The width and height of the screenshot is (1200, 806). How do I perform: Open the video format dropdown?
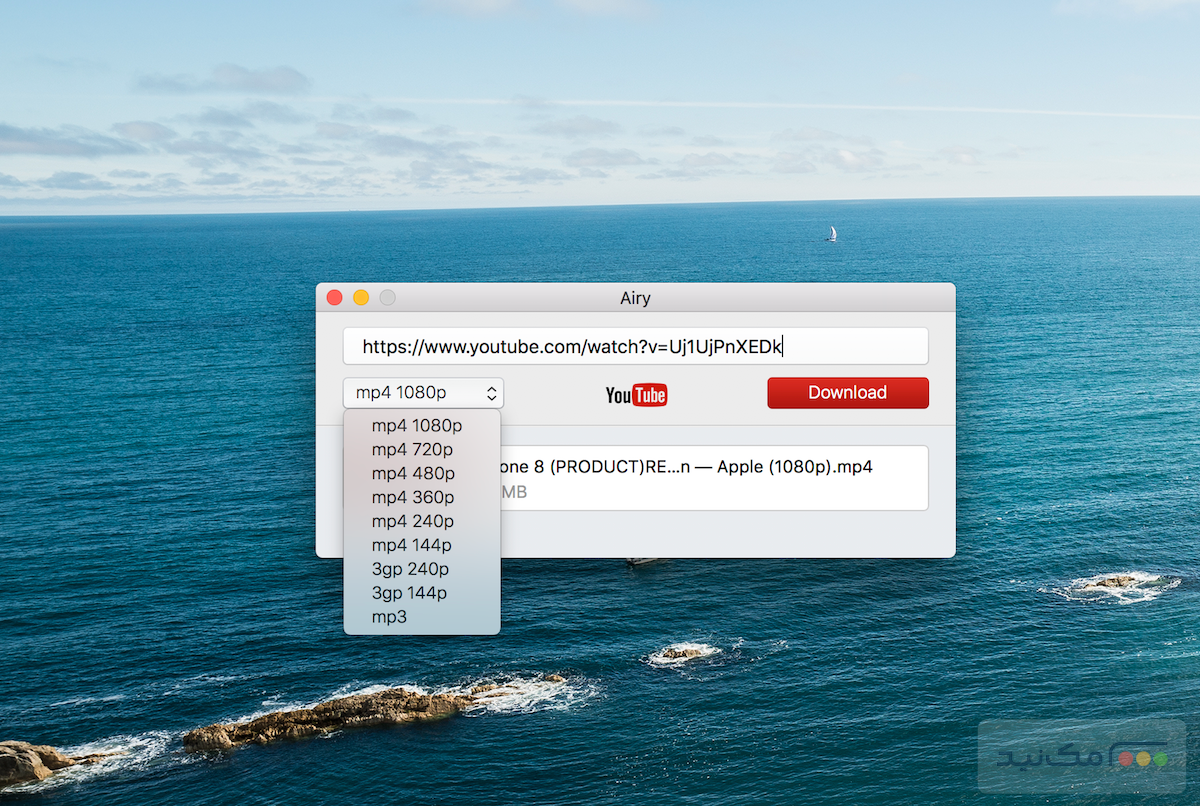click(422, 392)
